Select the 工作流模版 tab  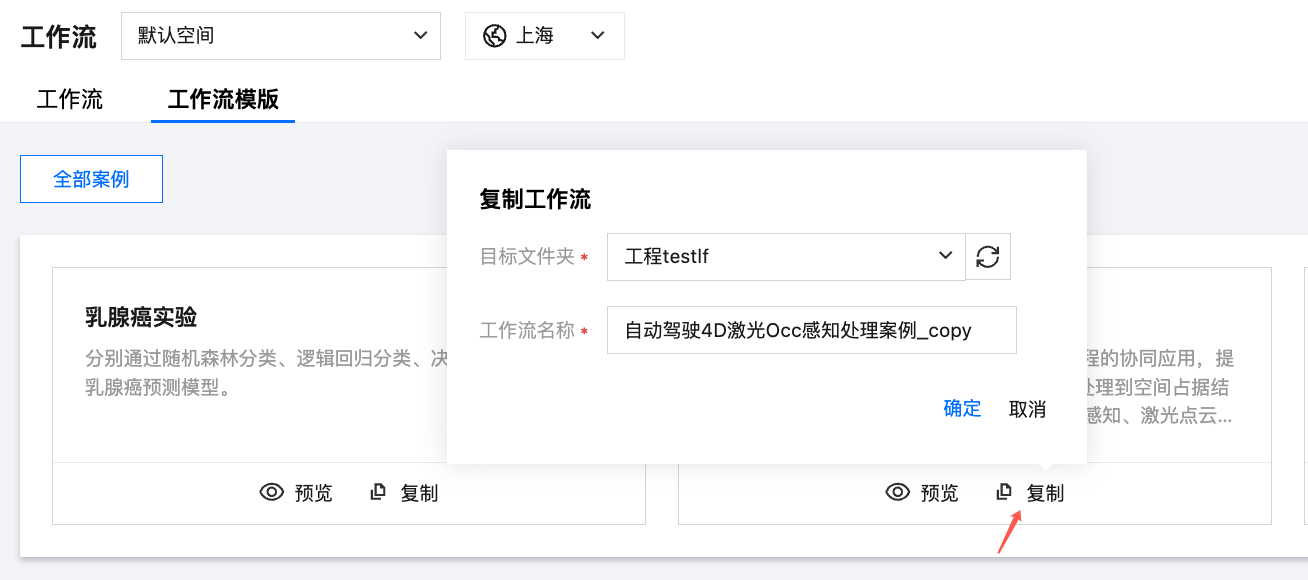[223, 99]
